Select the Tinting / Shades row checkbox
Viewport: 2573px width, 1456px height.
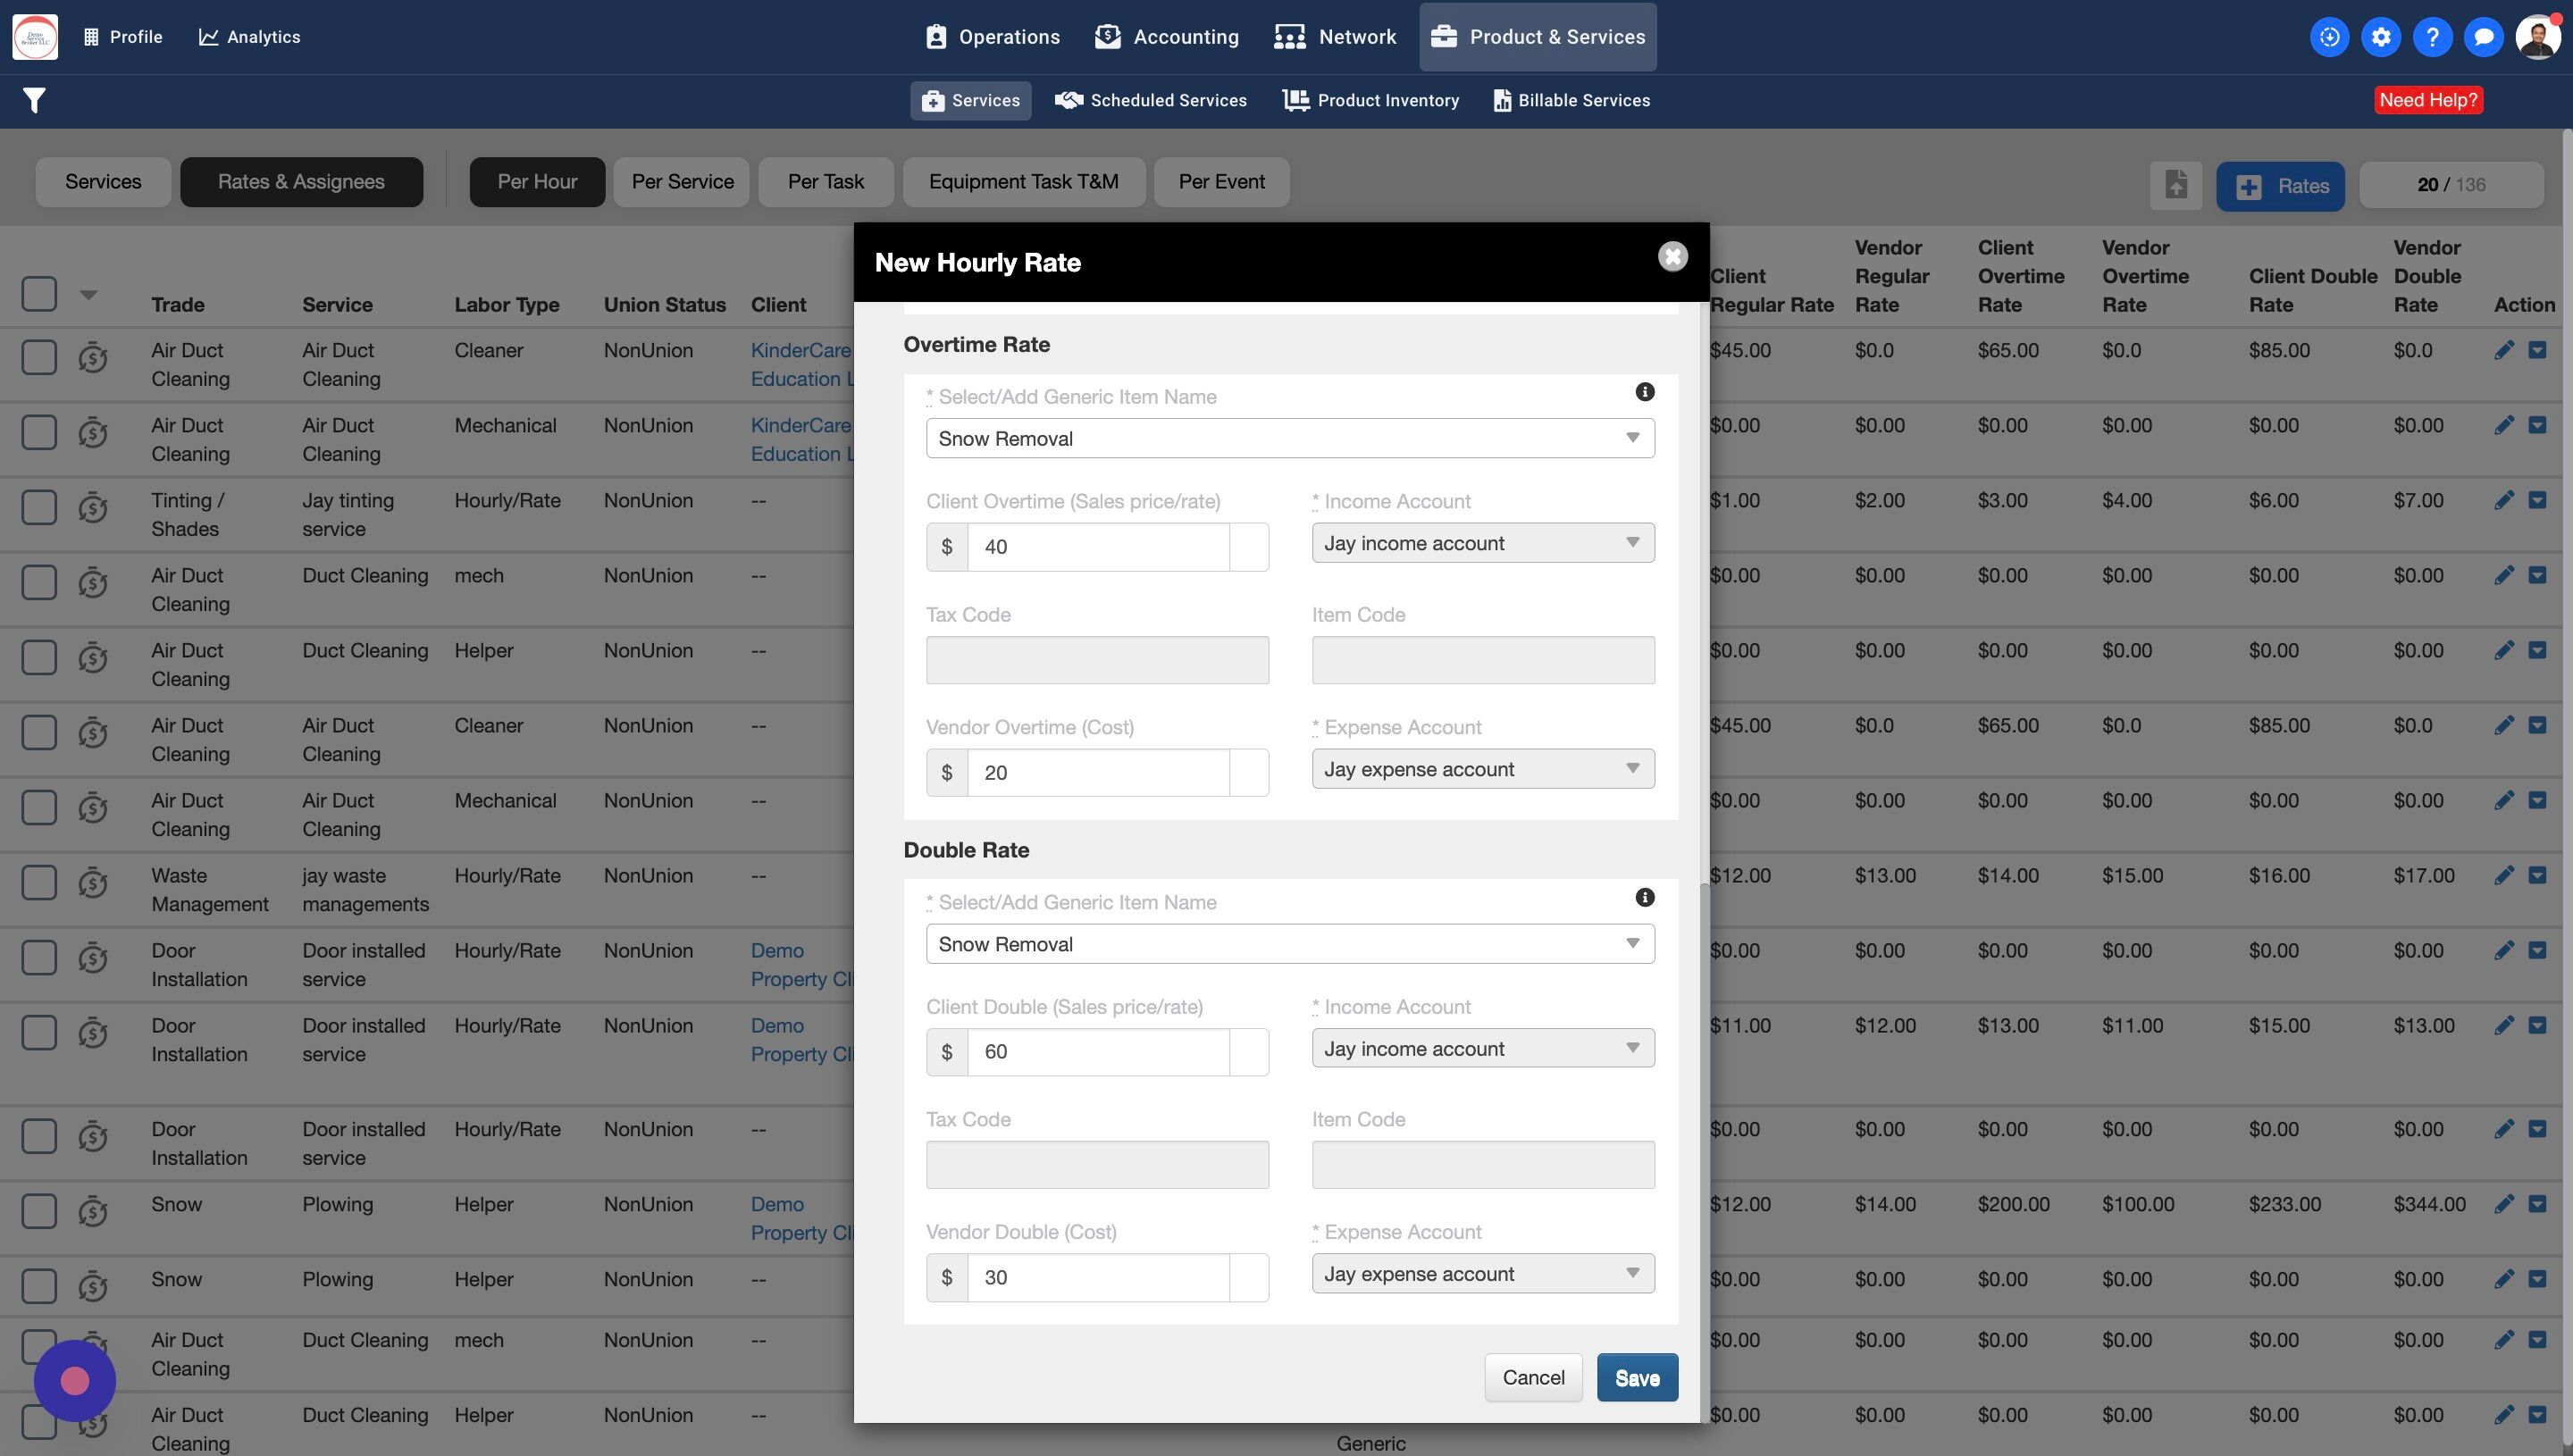pyautogui.click(x=39, y=507)
